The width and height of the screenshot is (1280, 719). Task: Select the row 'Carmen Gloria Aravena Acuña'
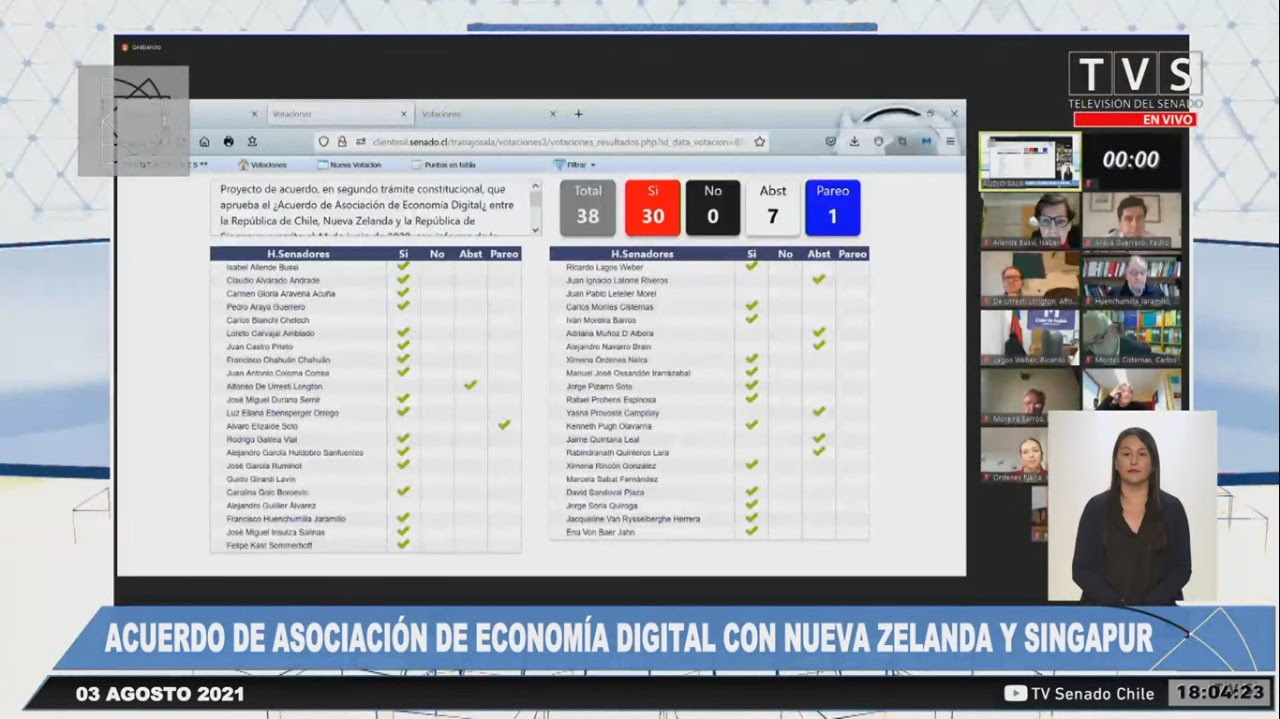pyautogui.click(x=365, y=294)
